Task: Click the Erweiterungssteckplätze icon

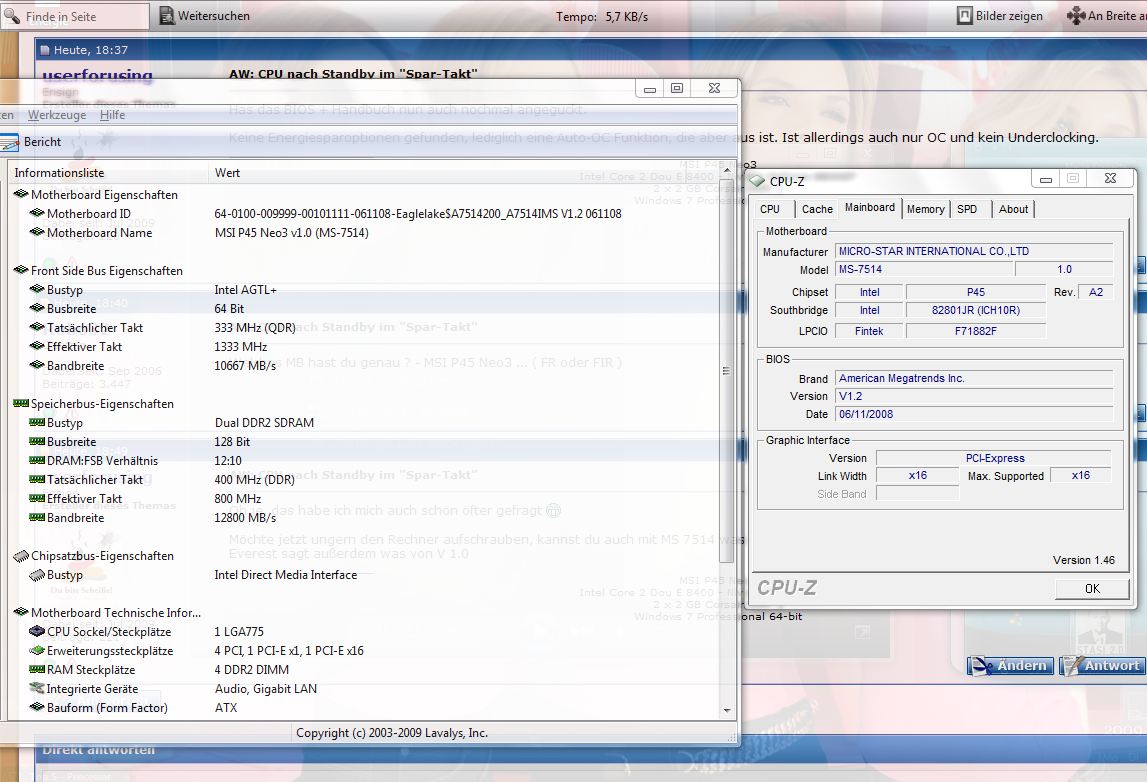Action: tap(37, 650)
